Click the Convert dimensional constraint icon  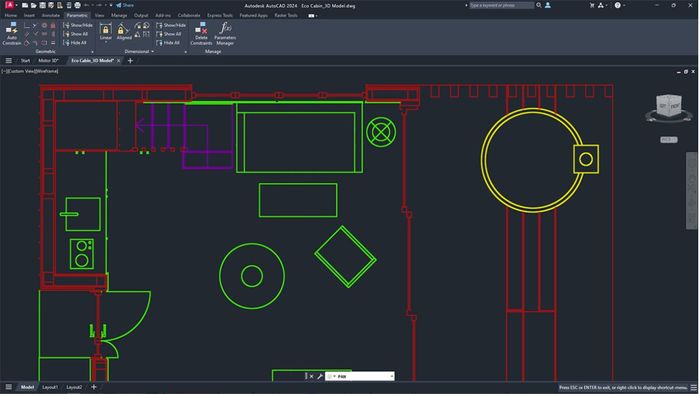click(146, 34)
